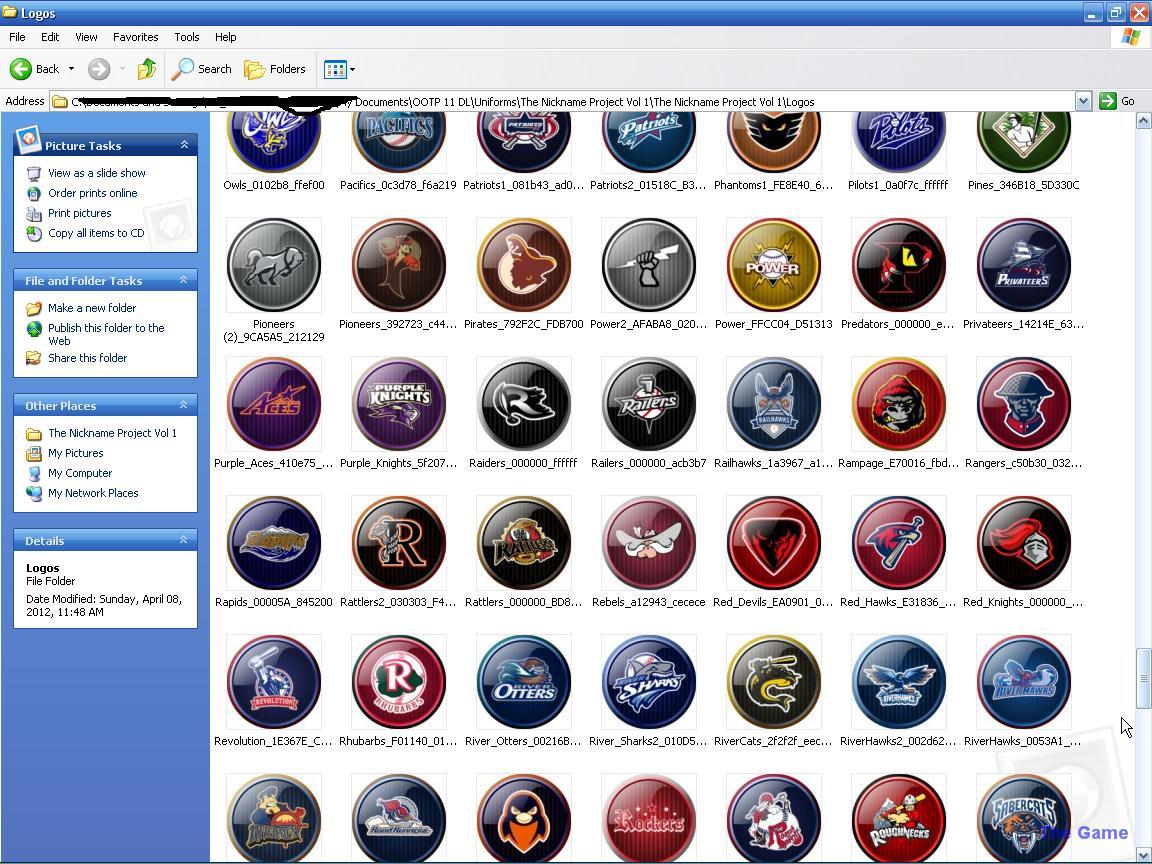Image resolution: width=1152 pixels, height=864 pixels.
Task: Collapse the Picture Tasks panel
Action: click(x=184, y=145)
